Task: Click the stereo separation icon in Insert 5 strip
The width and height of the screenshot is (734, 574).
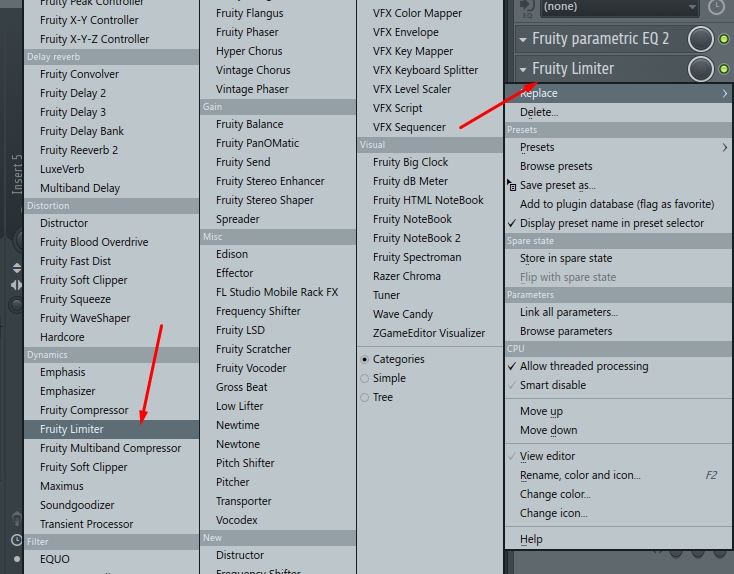Action: (16, 285)
